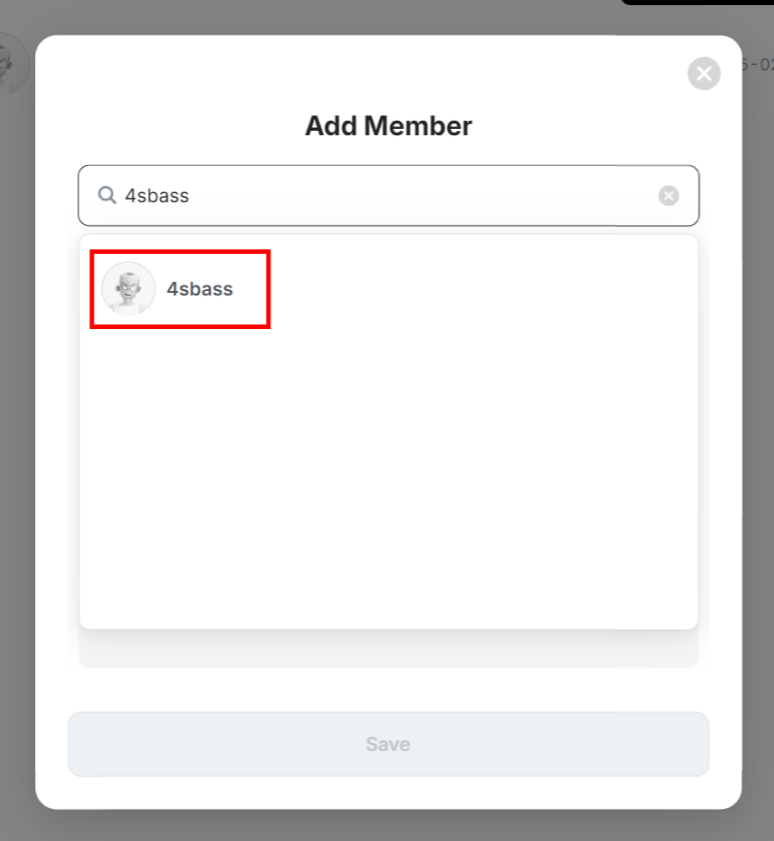Clear the search field text
774x841 pixels.
pyautogui.click(x=669, y=196)
